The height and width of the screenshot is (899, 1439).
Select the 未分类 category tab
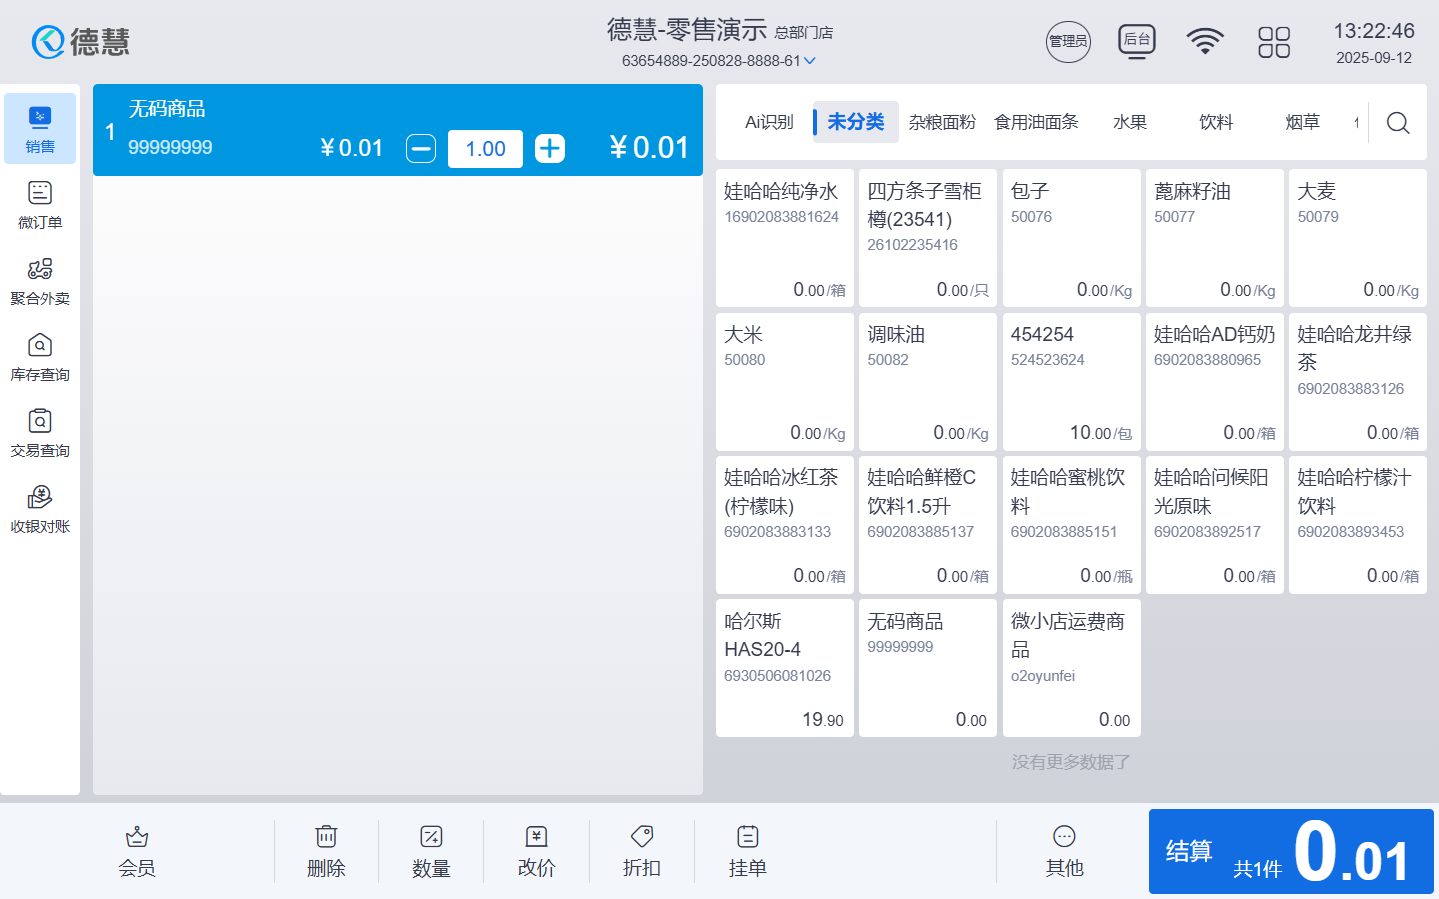(x=856, y=122)
